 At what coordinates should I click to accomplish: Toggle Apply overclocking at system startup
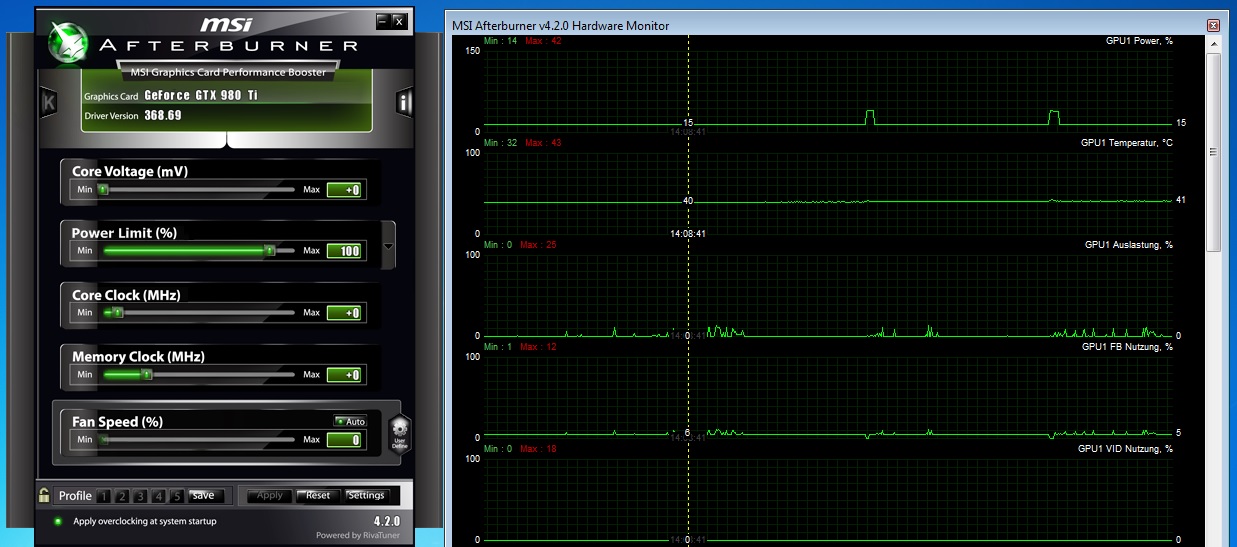tap(58, 521)
